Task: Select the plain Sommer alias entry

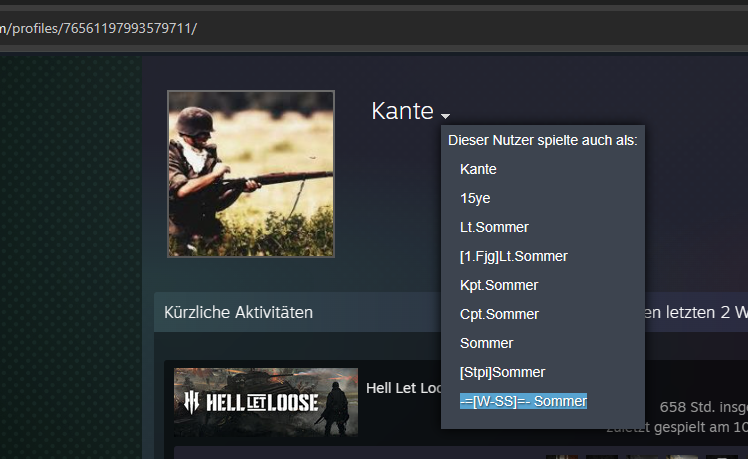Action: [x=487, y=344]
